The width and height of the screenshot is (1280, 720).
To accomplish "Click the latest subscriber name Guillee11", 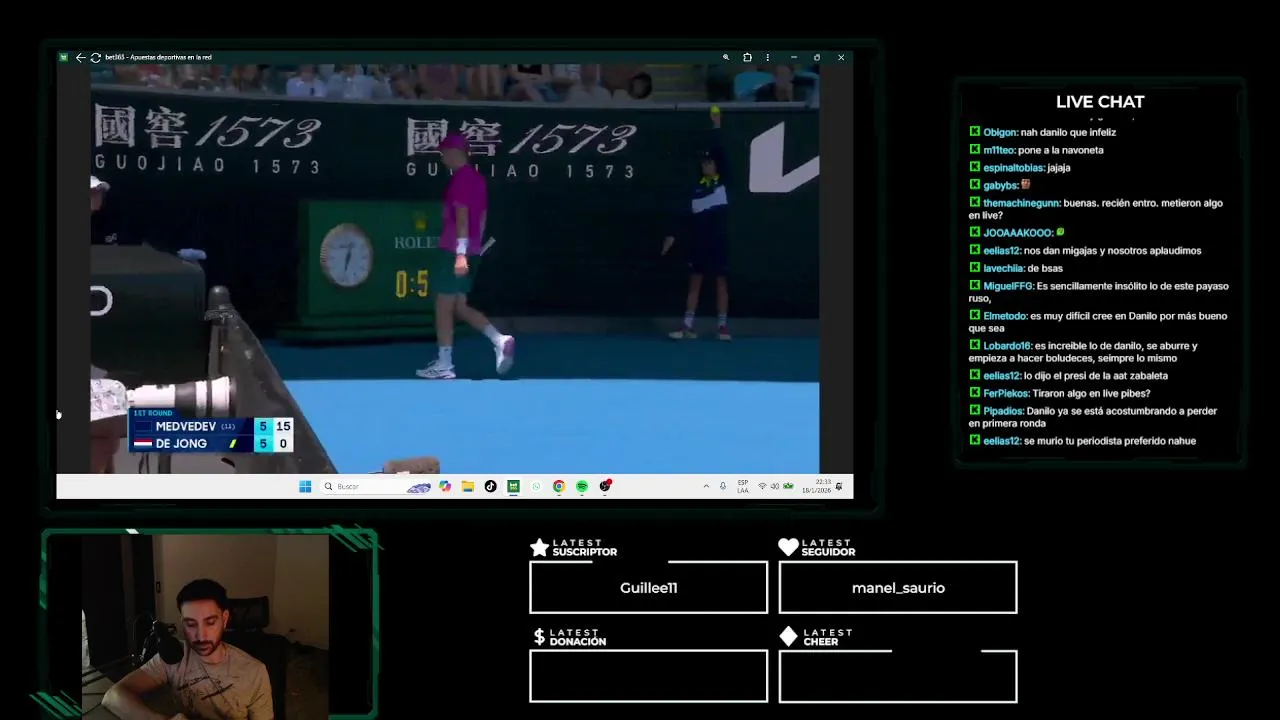I will click(x=648, y=588).
